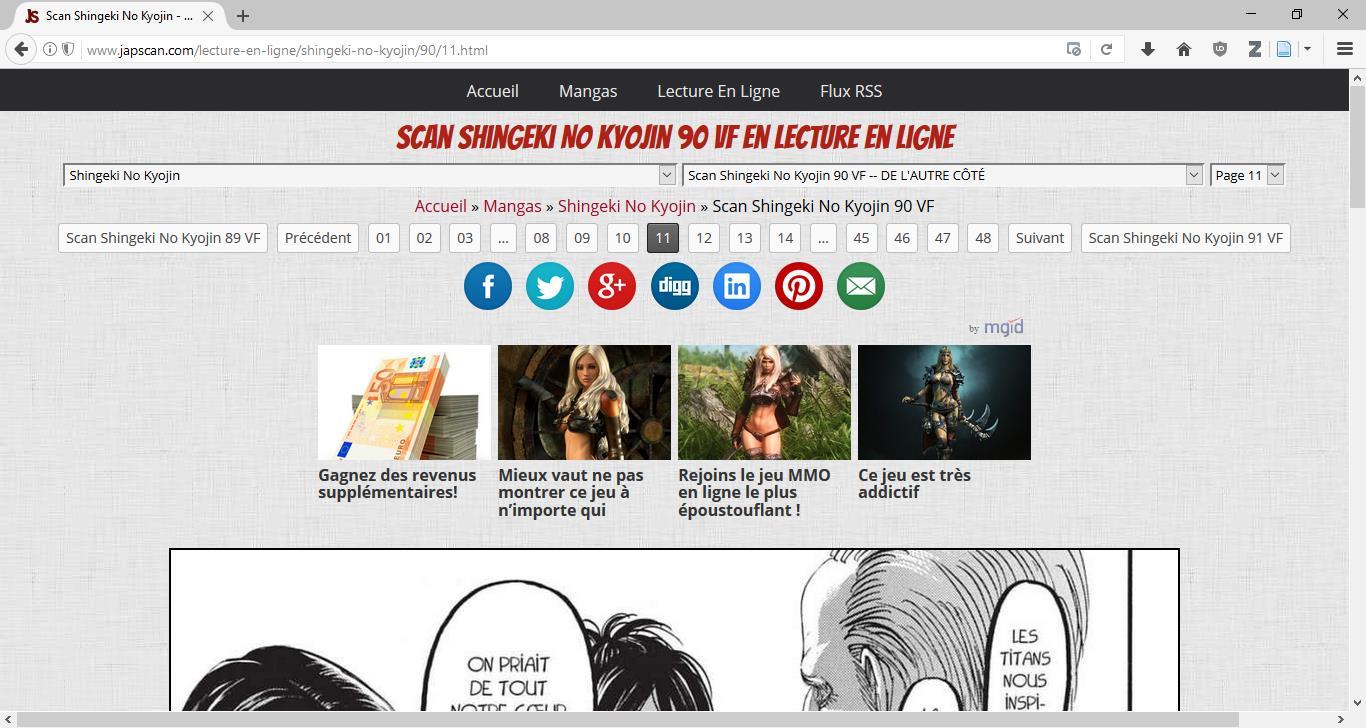Open the euro banknotes ad thumbnail
The height and width of the screenshot is (728, 1366).
coord(404,402)
